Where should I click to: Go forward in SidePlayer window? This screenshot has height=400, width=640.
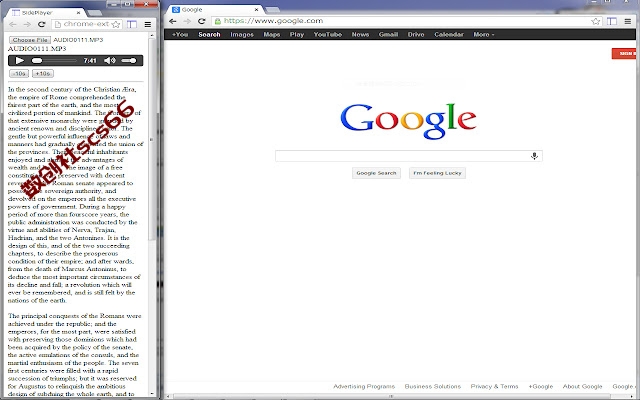point(27,24)
